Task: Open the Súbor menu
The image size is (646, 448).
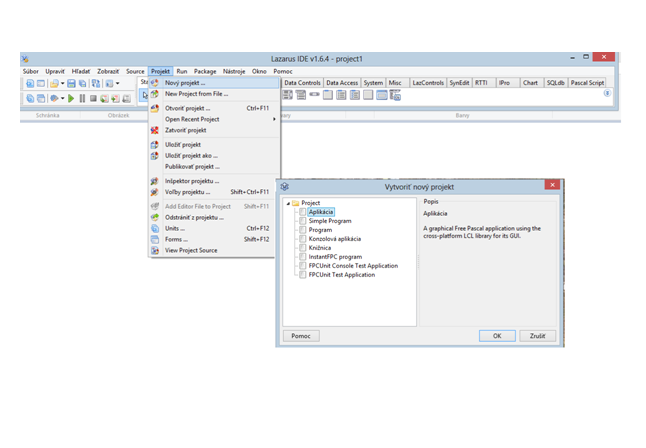Action: point(30,71)
